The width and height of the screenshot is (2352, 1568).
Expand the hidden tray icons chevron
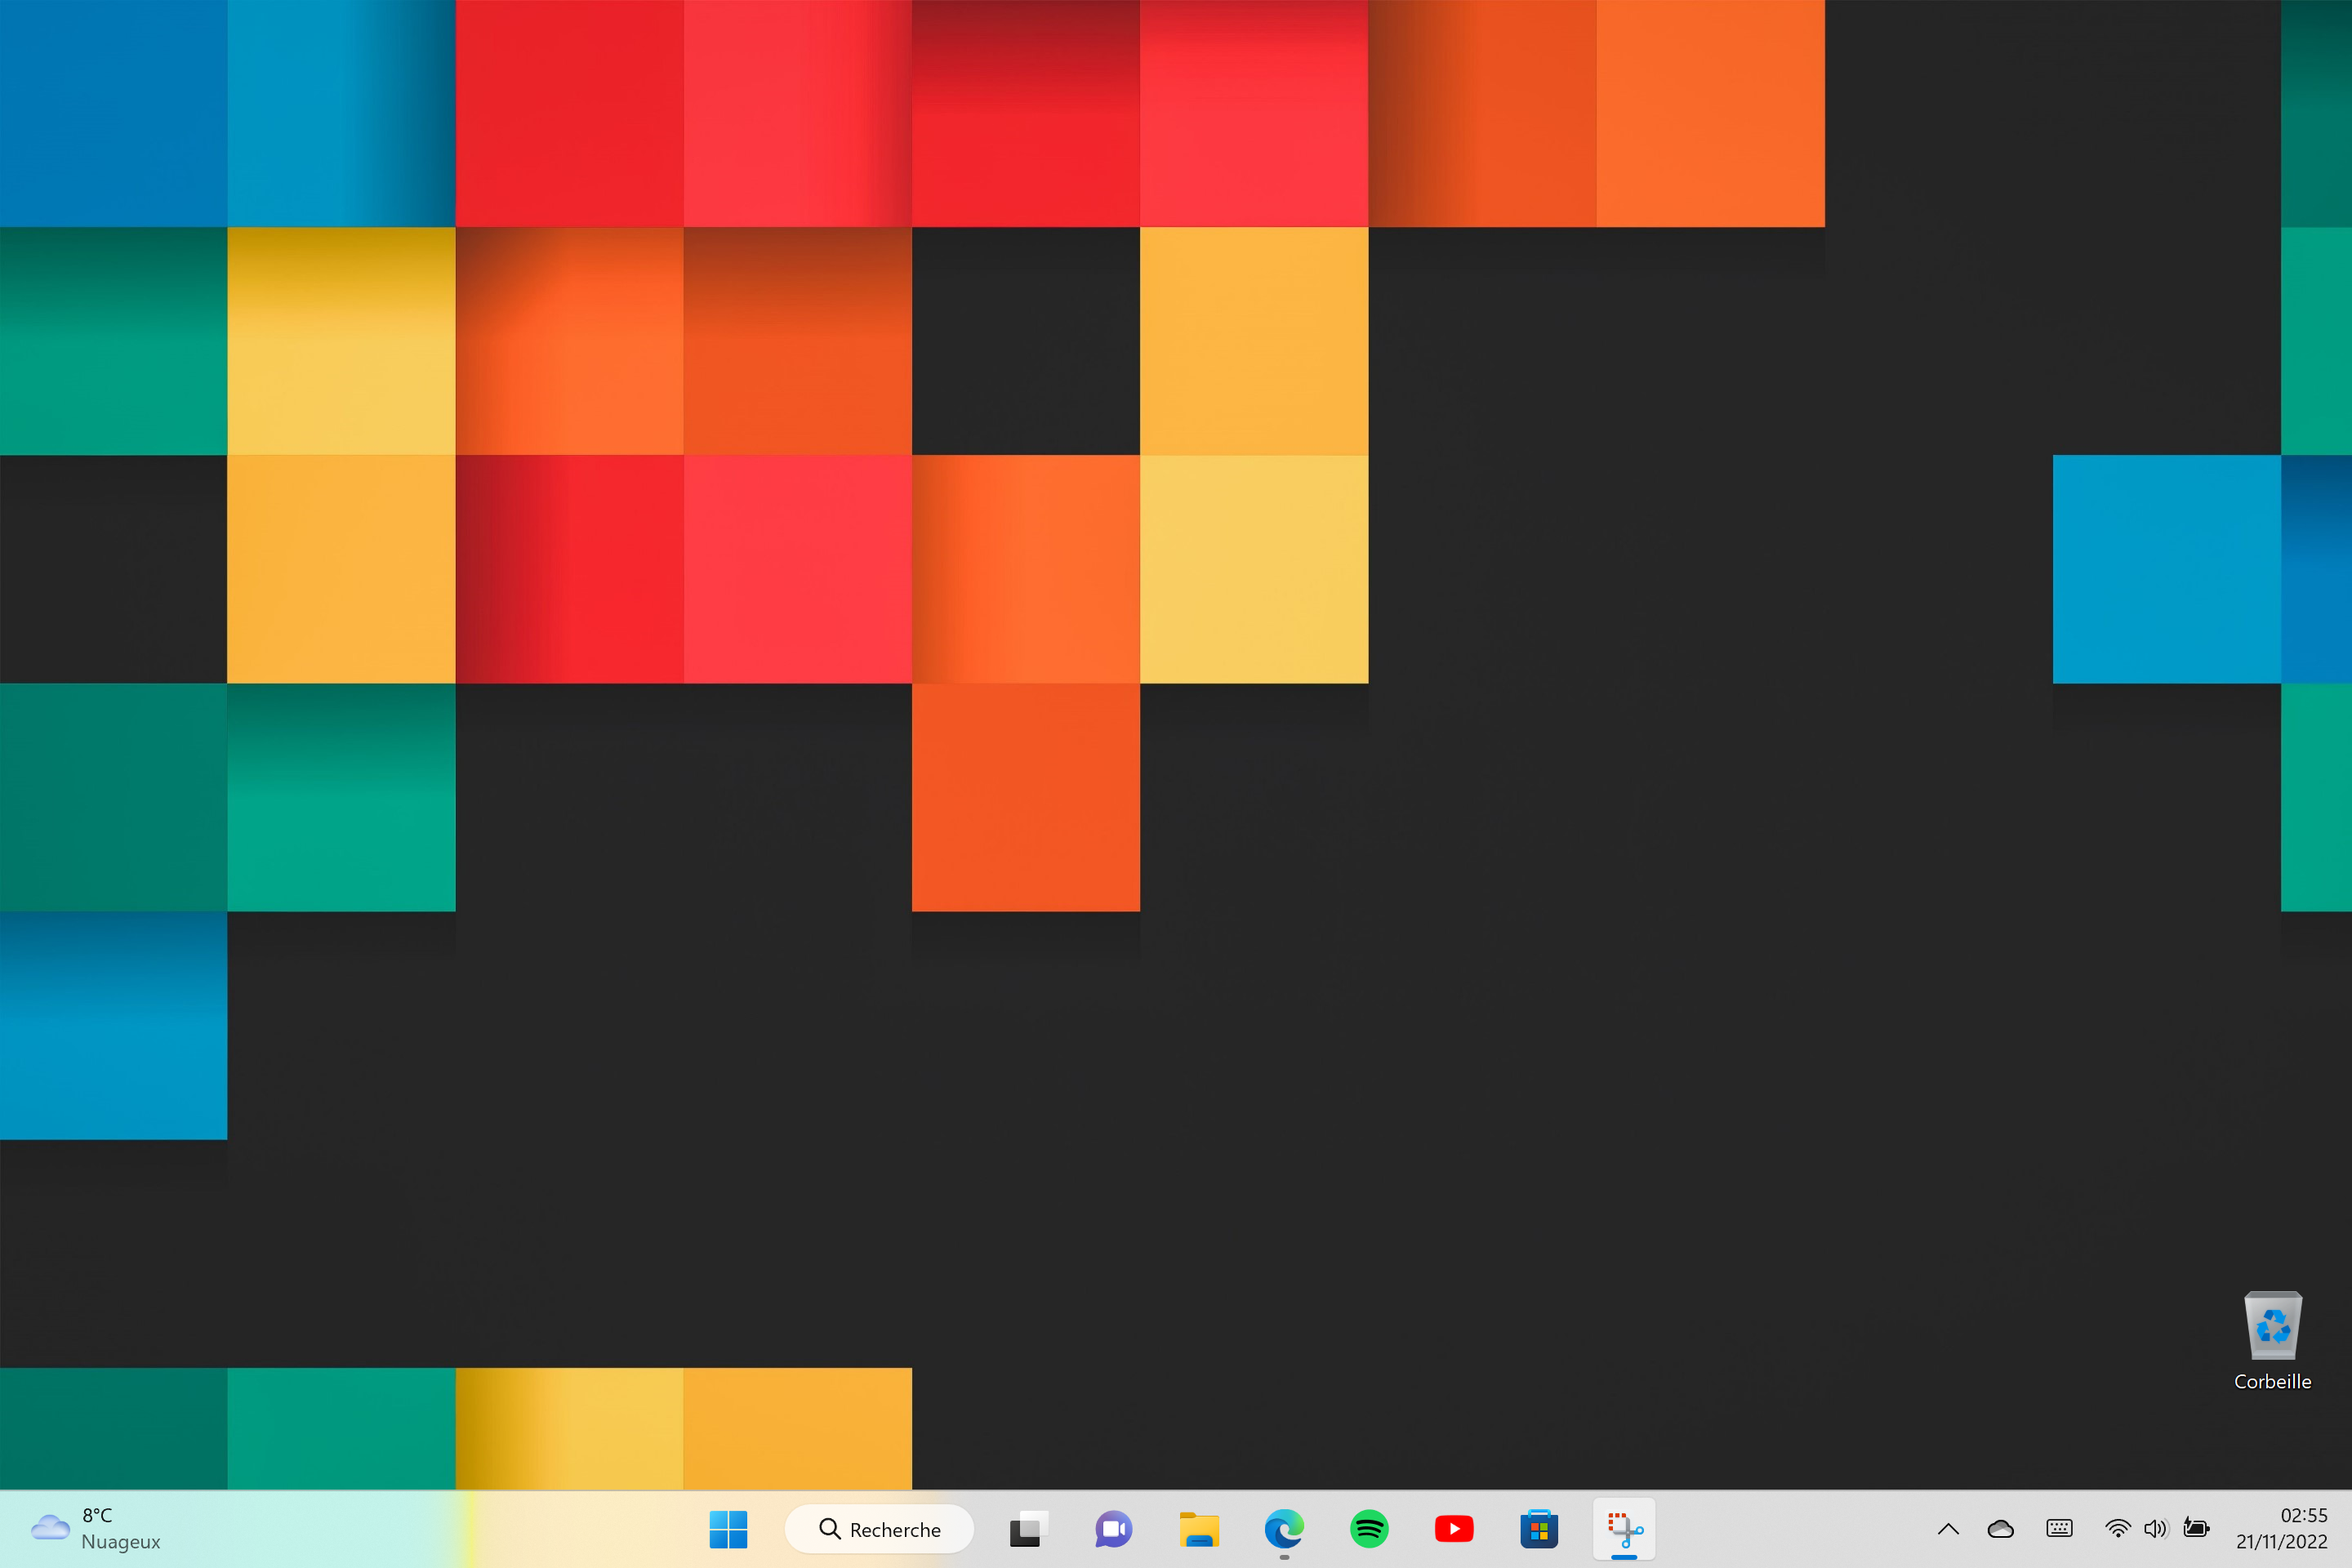(x=1948, y=1529)
